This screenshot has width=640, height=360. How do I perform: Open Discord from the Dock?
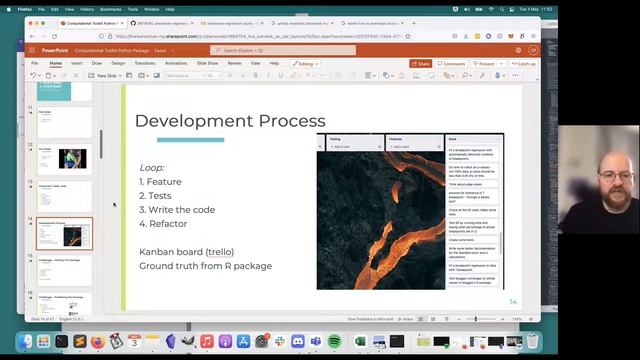tap(298, 341)
